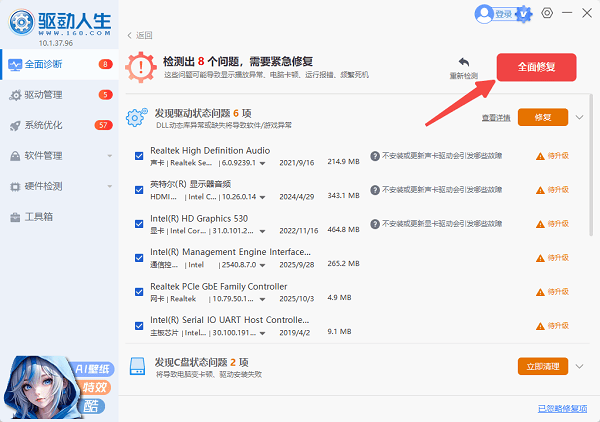
Task: Click the orange 修复 button
Action: [x=543, y=117]
